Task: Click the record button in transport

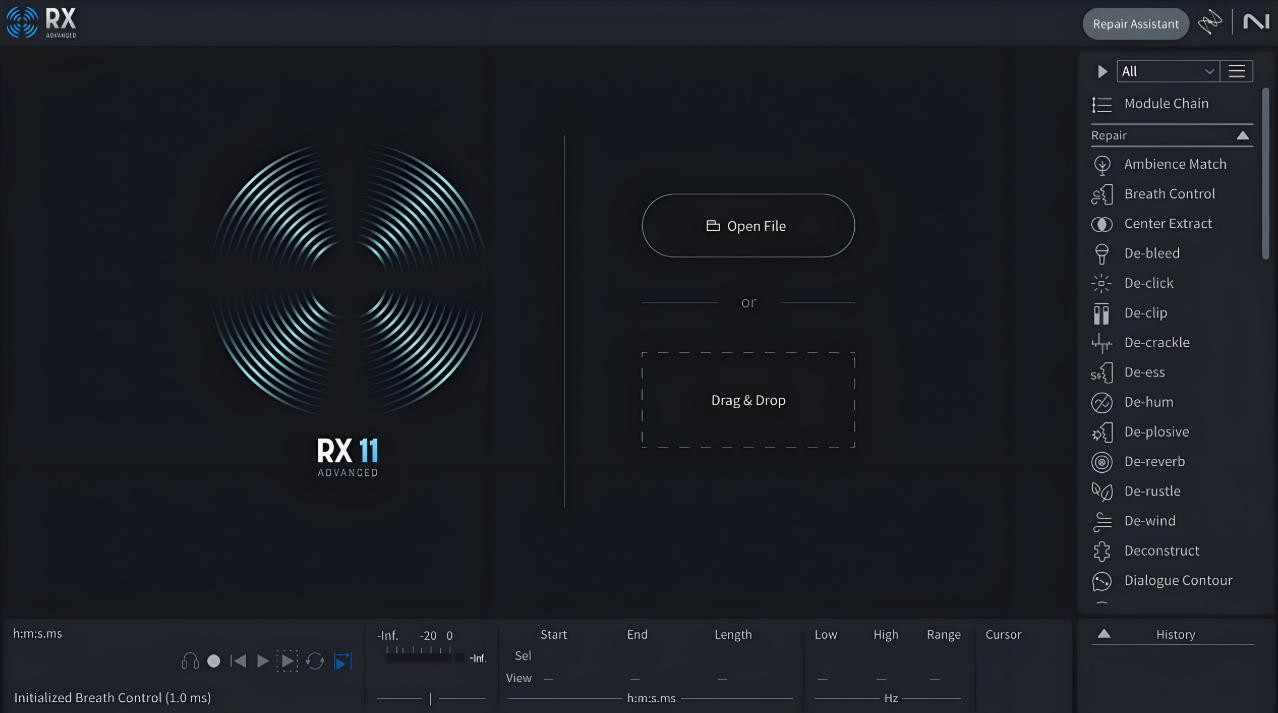Action: [213, 661]
